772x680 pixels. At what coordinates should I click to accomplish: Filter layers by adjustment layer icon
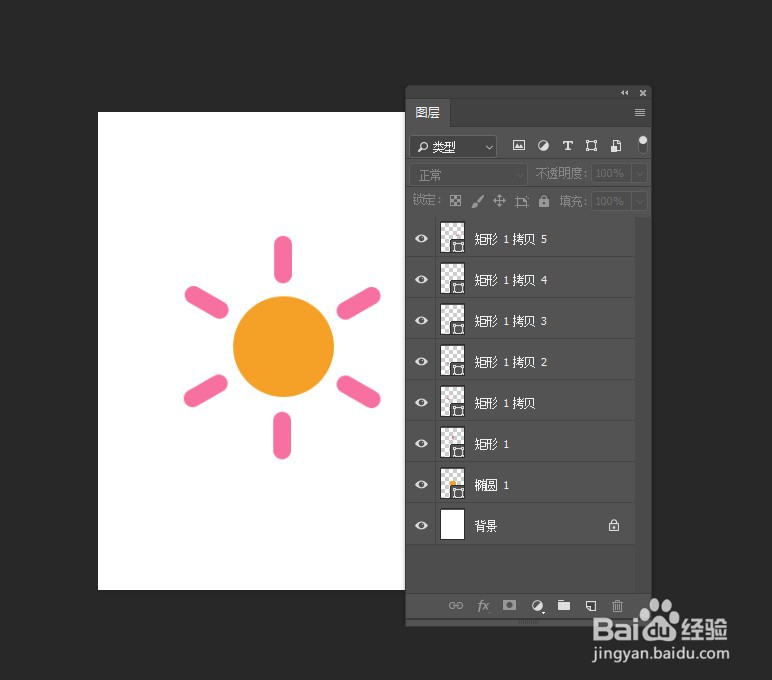[x=543, y=145]
